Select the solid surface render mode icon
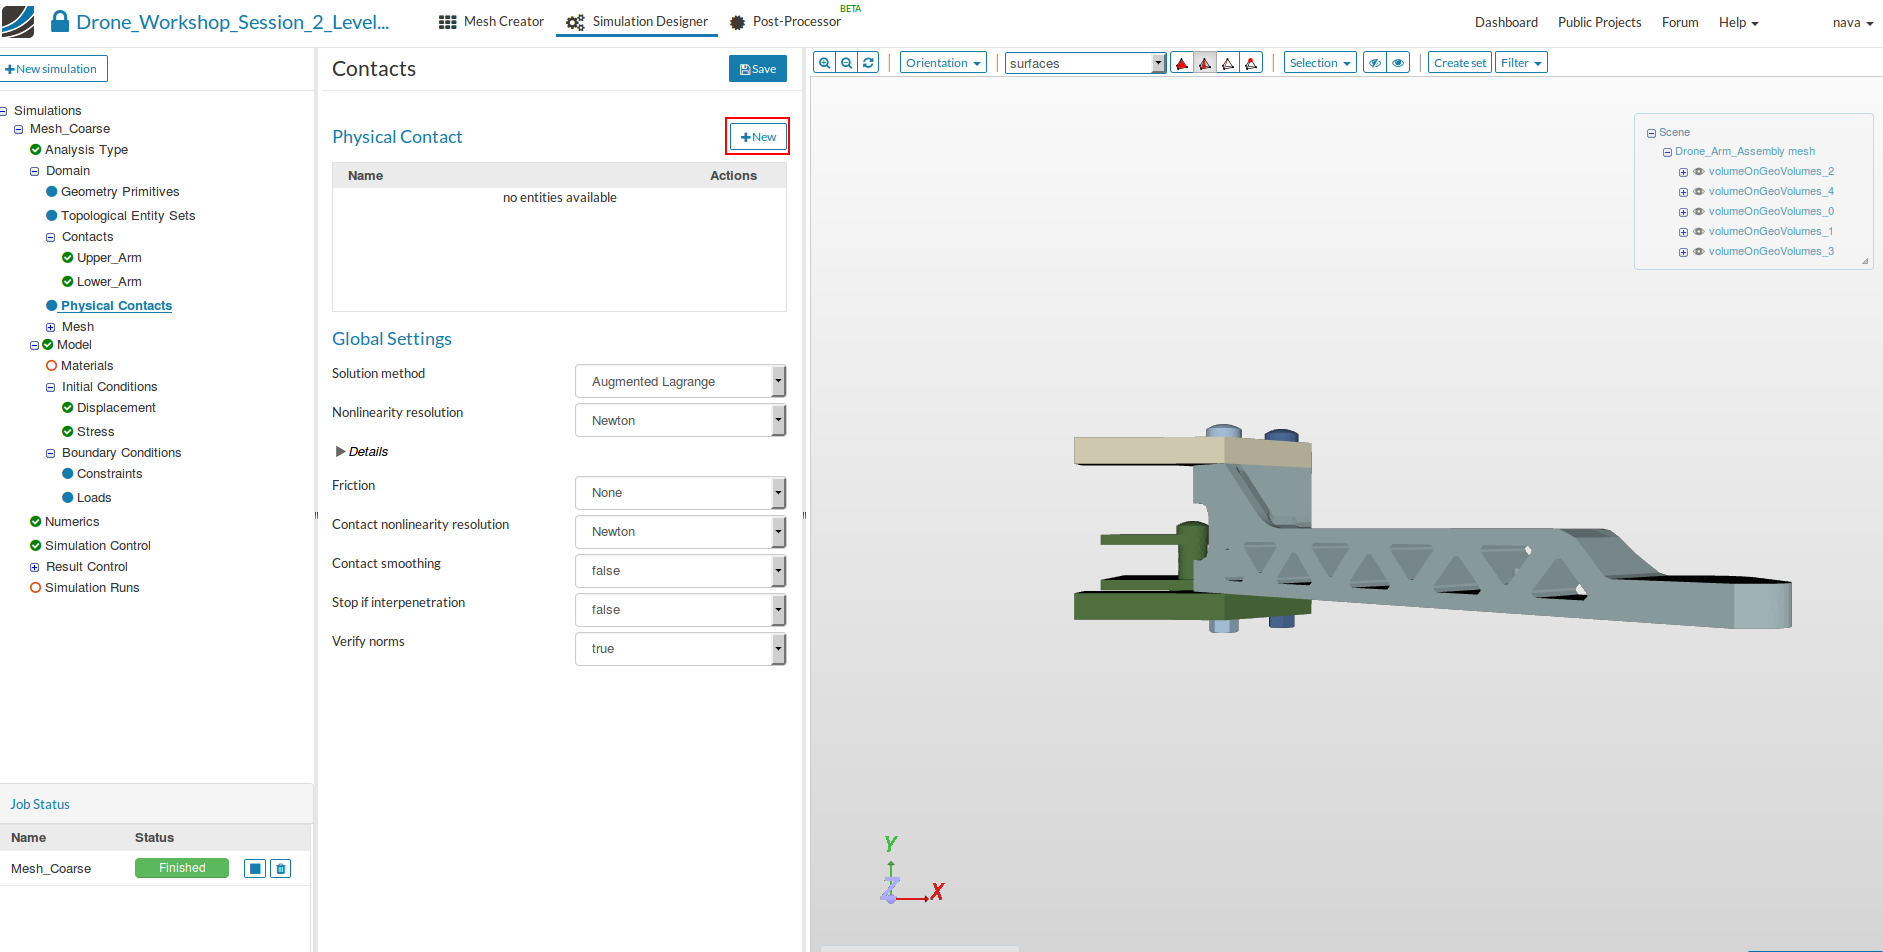This screenshot has width=1883, height=952. tap(1182, 63)
